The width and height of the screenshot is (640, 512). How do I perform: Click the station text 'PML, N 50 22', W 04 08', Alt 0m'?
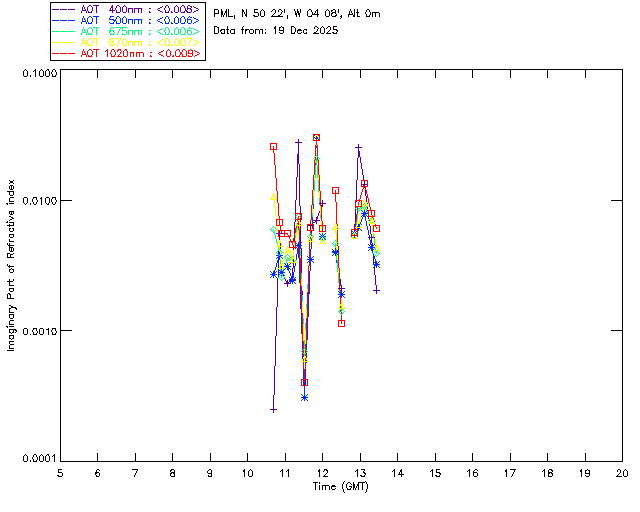pyautogui.click(x=297, y=14)
